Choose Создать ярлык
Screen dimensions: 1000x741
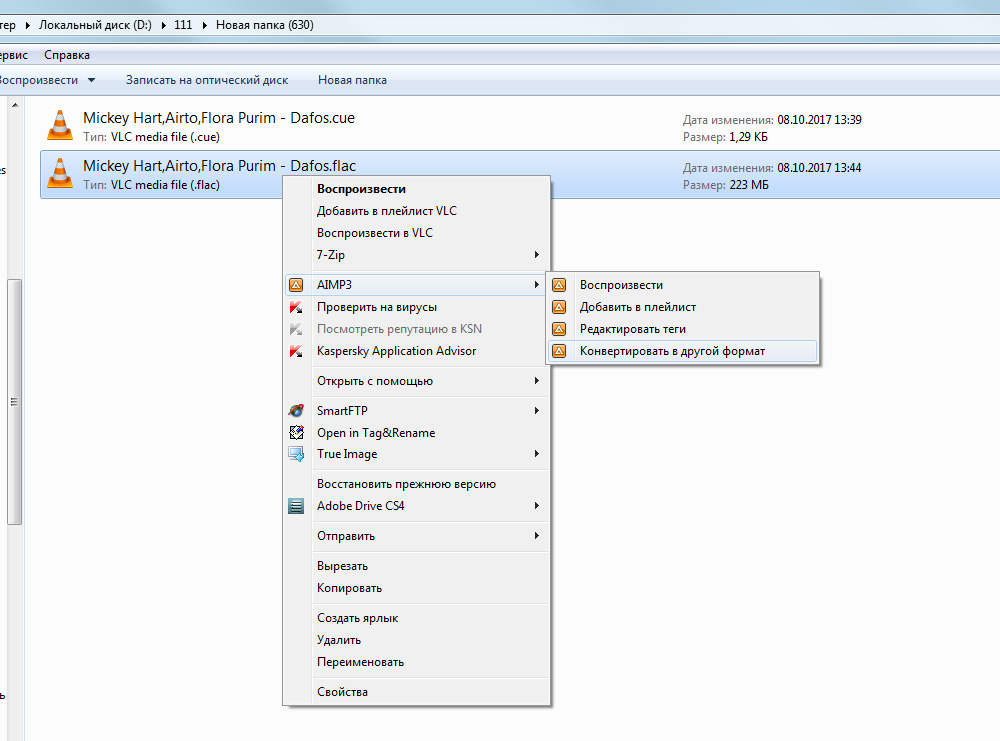(416, 618)
